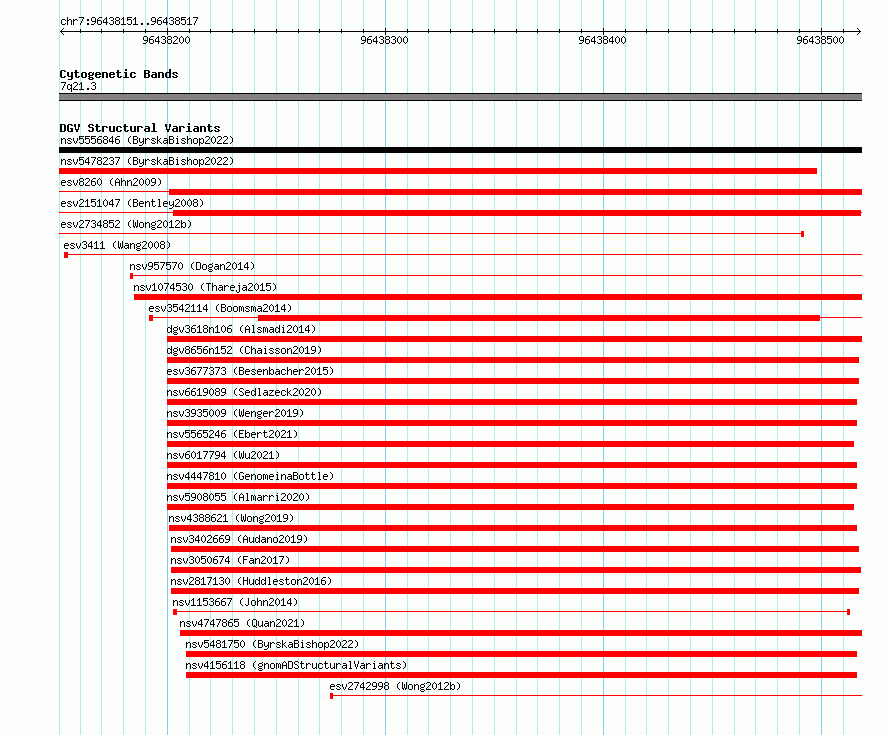Click esv3411 (Wang2008) variant label
This screenshot has width=890, height=735.
click(x=117, y=245)
